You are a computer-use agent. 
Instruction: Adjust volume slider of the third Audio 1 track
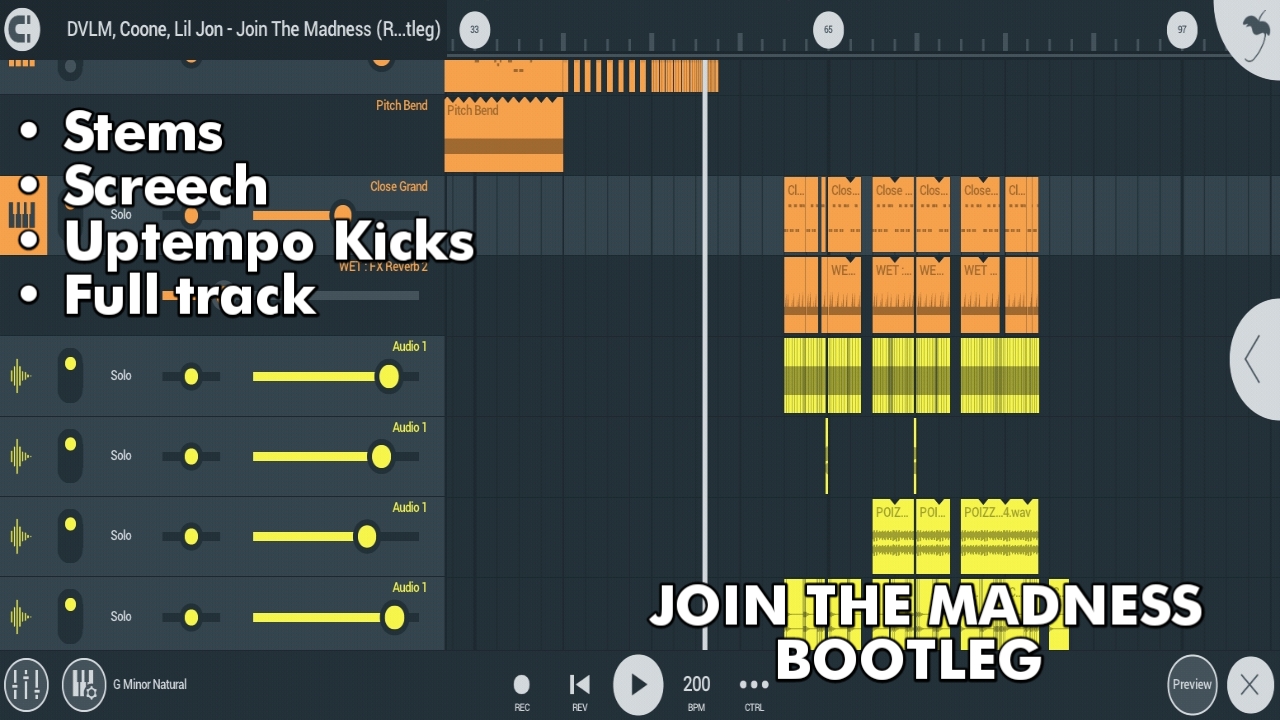tap(336, 536)
